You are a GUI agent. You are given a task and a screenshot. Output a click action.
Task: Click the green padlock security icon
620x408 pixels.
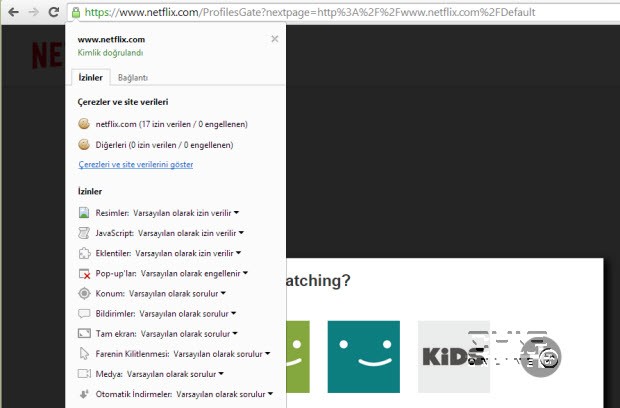76,12
